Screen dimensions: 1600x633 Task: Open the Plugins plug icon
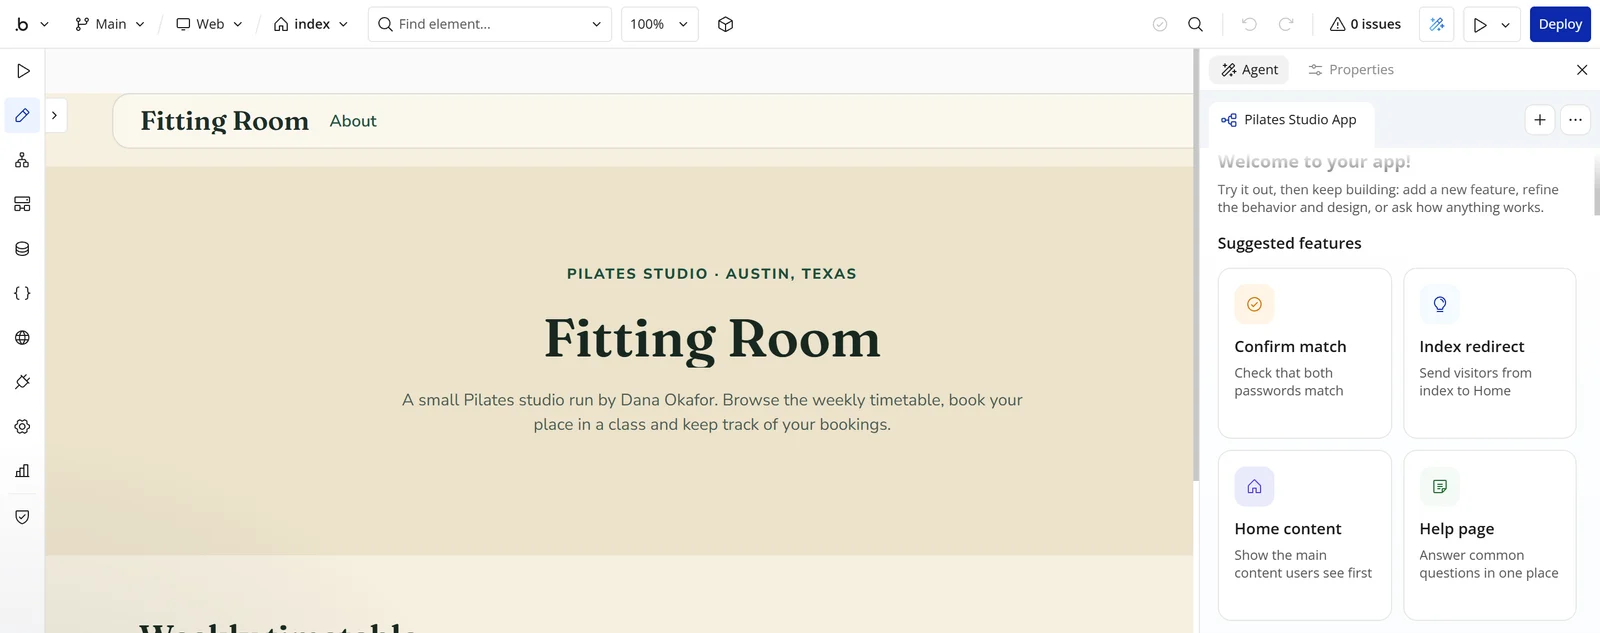[22, 382]
